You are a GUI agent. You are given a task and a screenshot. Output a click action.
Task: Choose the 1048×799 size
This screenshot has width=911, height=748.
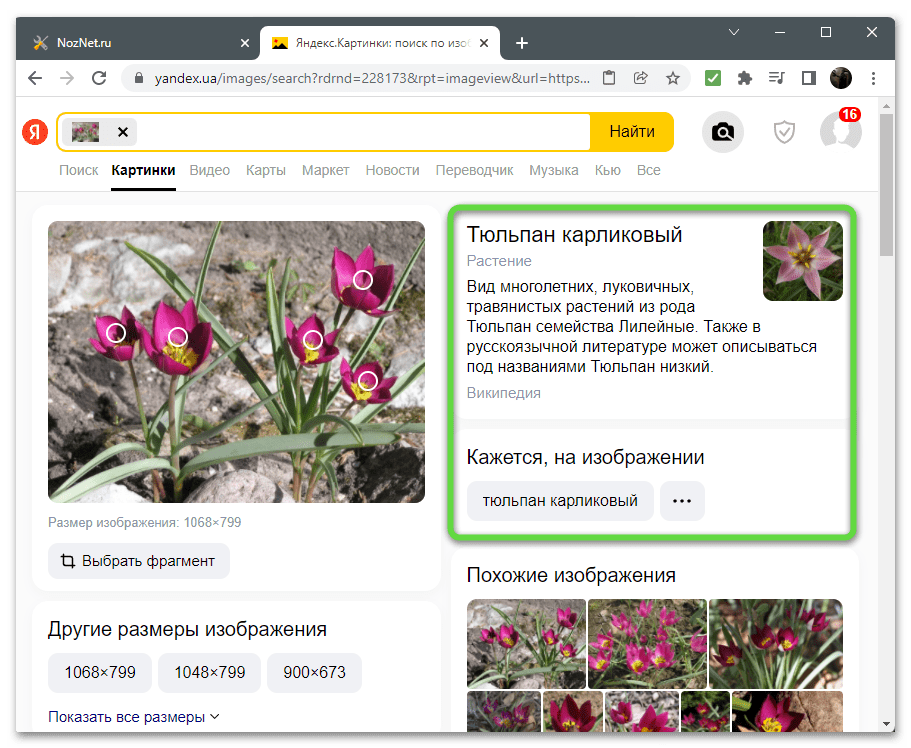[x=210, y=672]
